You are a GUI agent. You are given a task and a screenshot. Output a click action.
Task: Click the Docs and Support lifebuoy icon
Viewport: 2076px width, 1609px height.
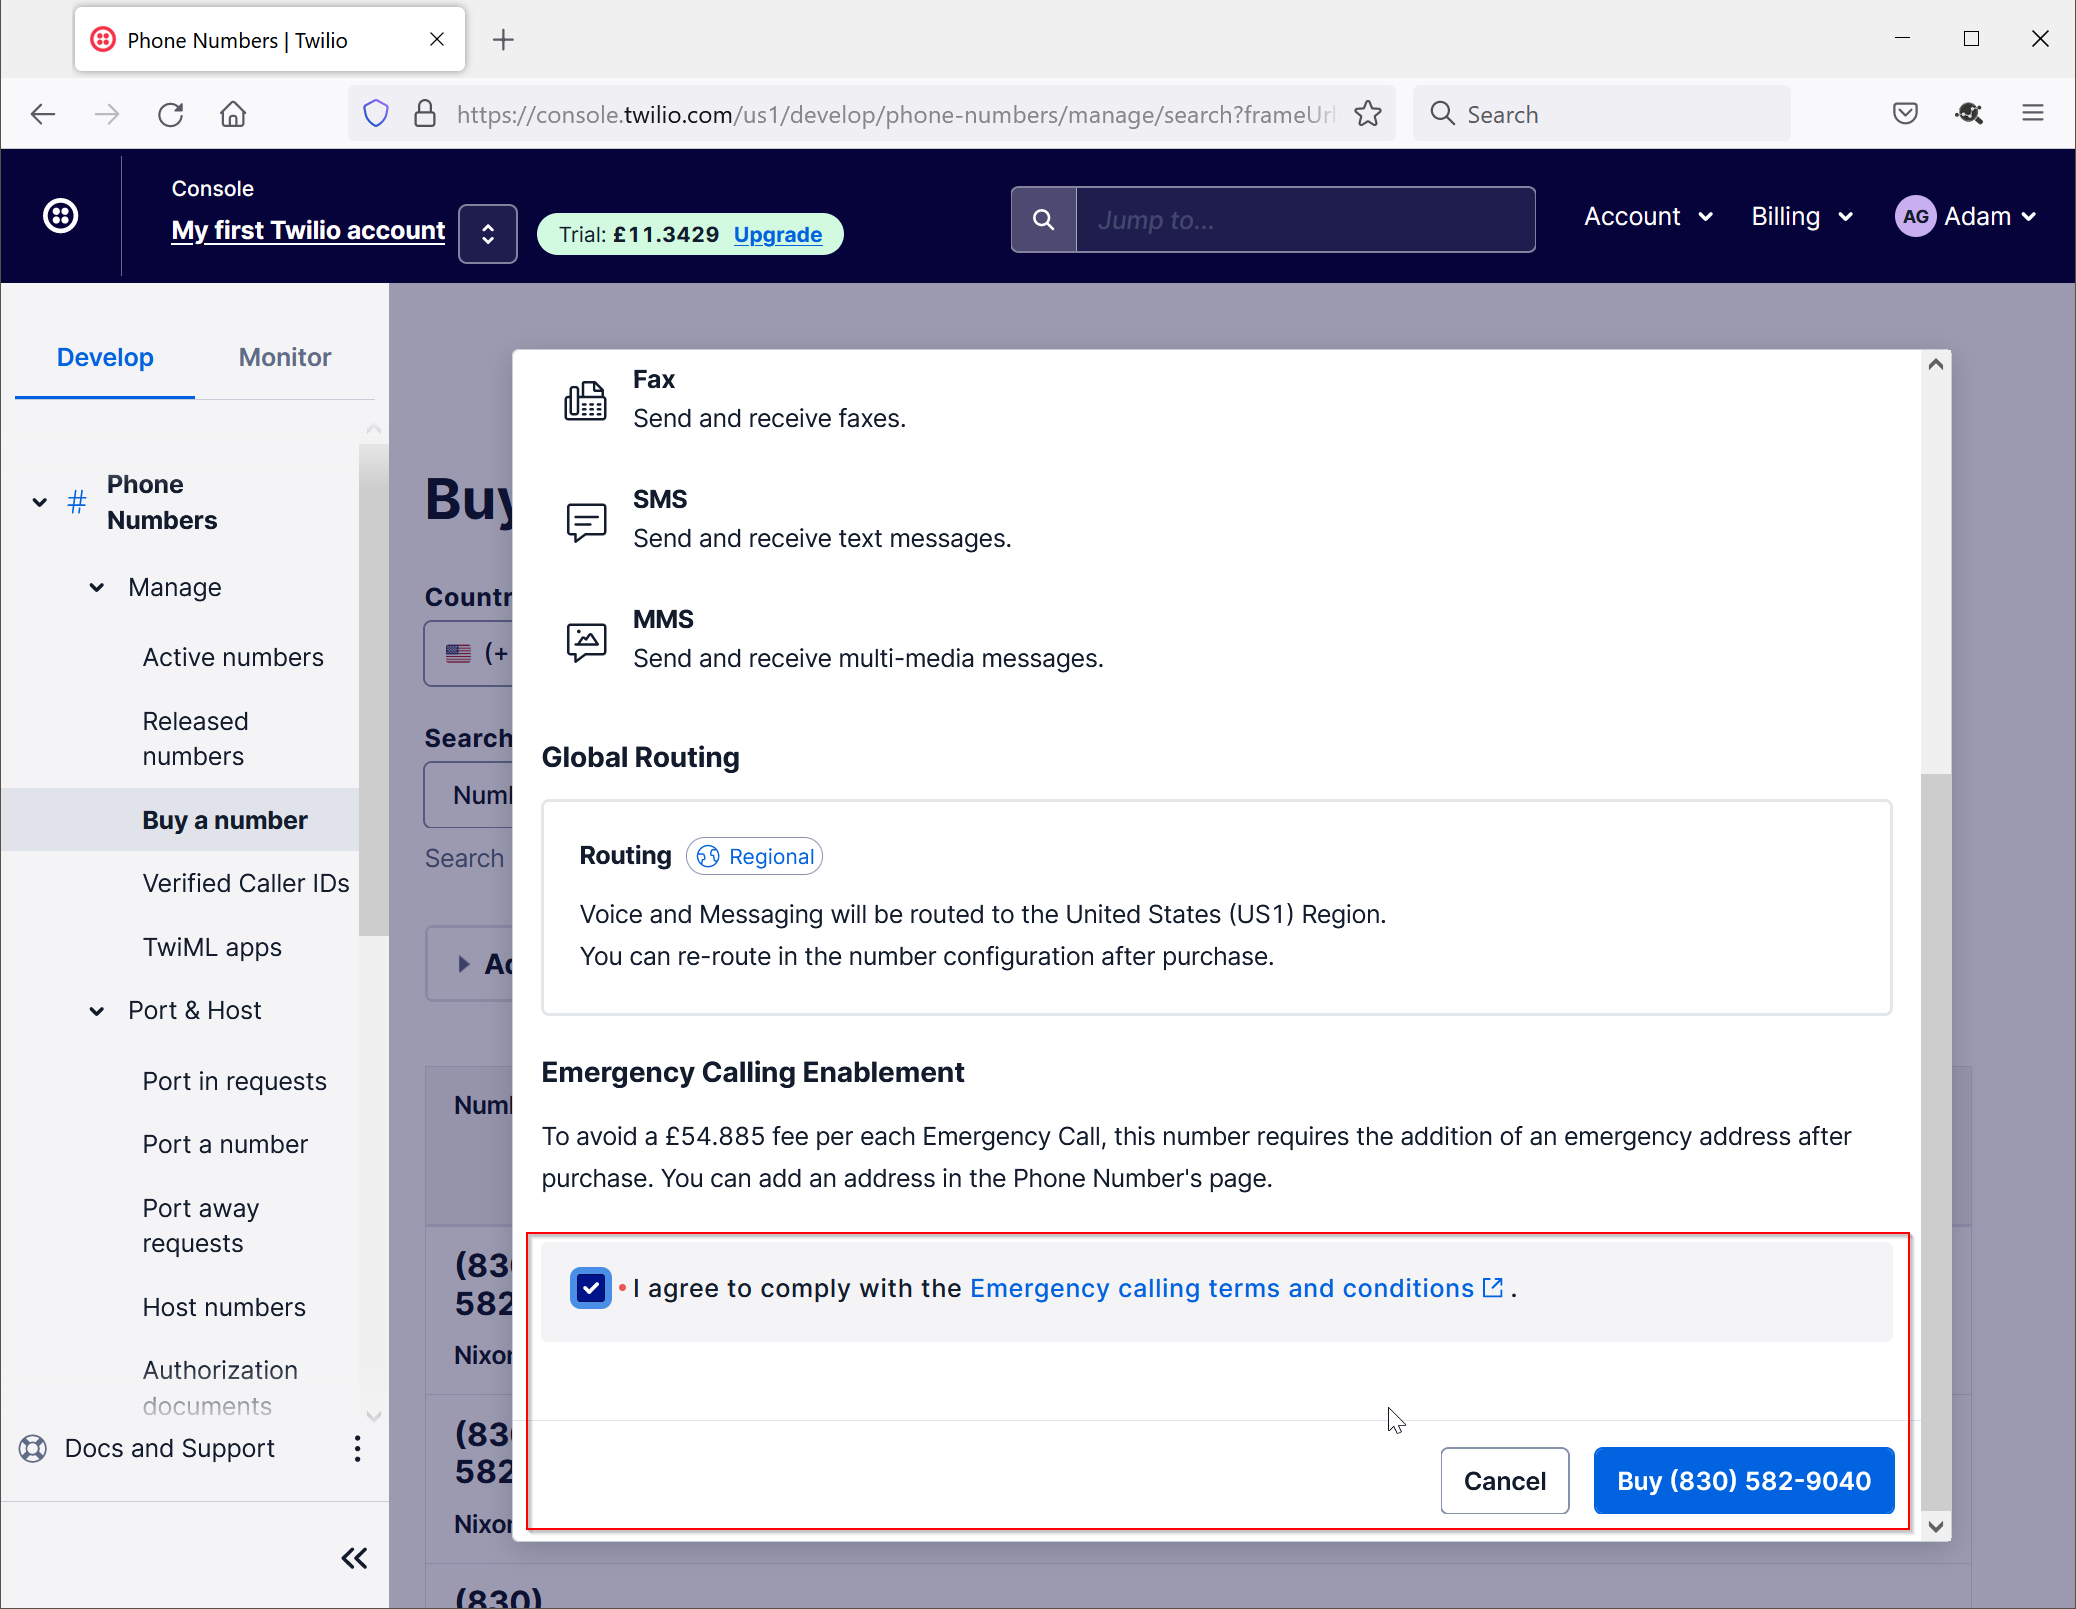pyautogui.click(x=33, y=1449)
